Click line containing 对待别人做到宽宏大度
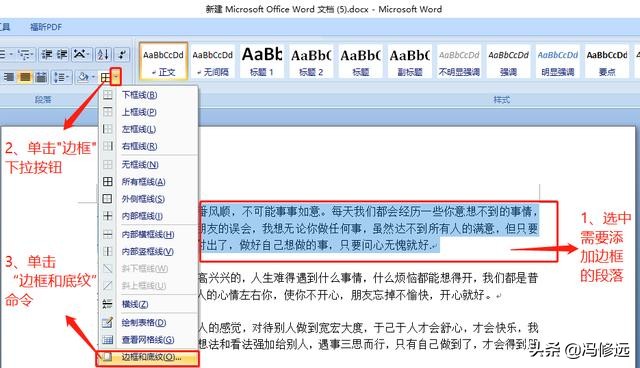This screenshot has width=640, height=368. pyautogui.click(x=368, y=328)
